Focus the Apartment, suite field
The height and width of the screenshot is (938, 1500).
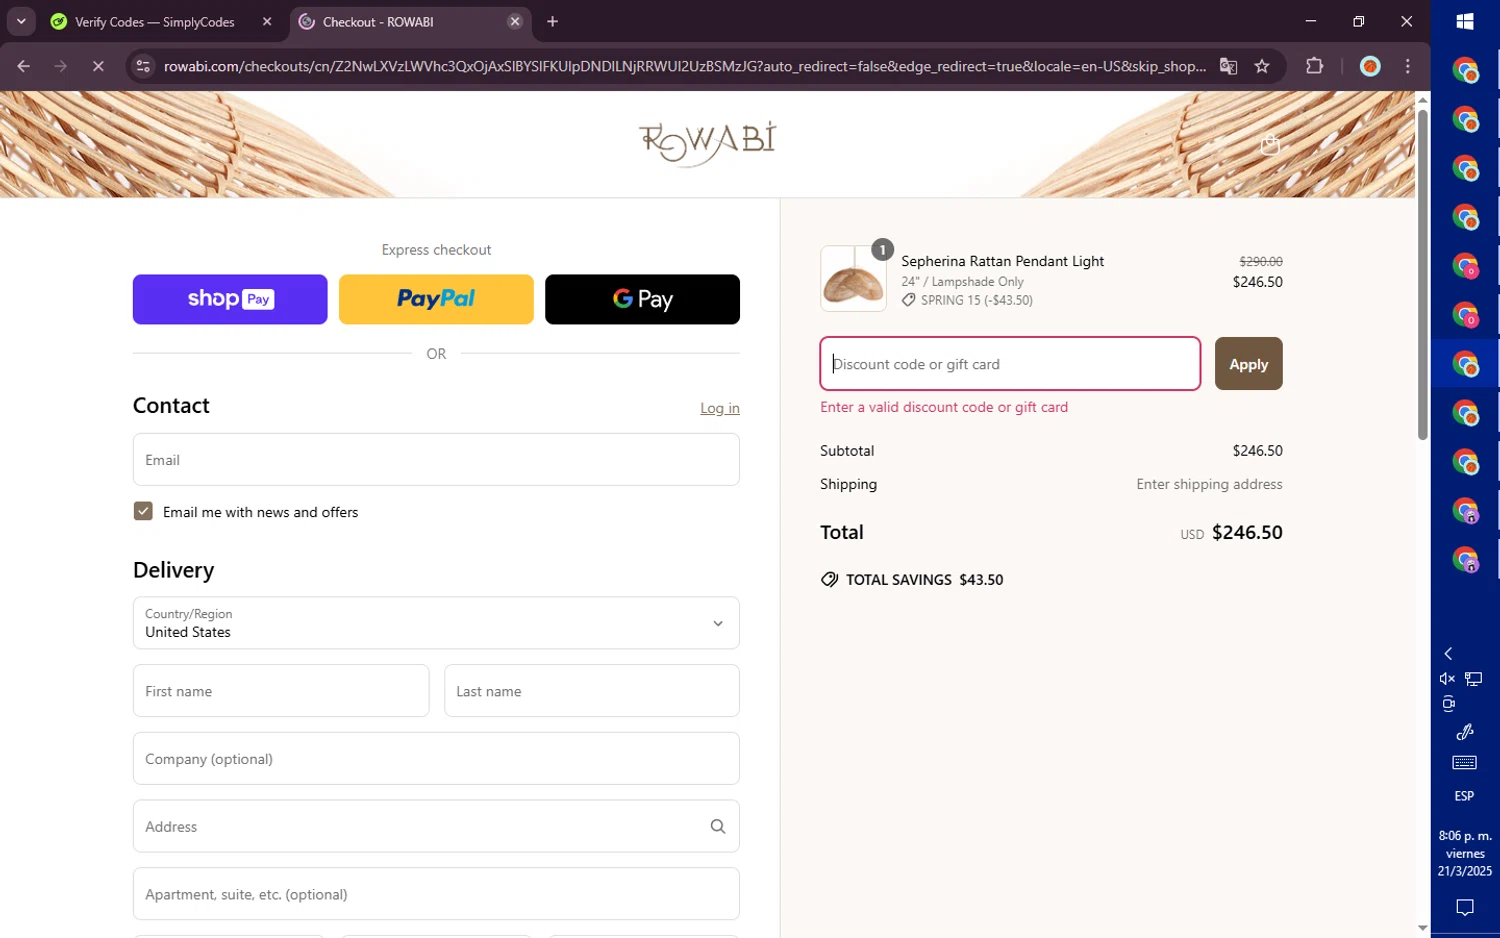(x=436, y=894)
